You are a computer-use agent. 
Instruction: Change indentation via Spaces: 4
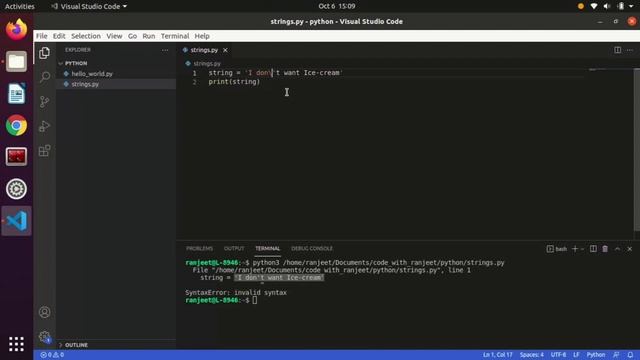point(532,355)
